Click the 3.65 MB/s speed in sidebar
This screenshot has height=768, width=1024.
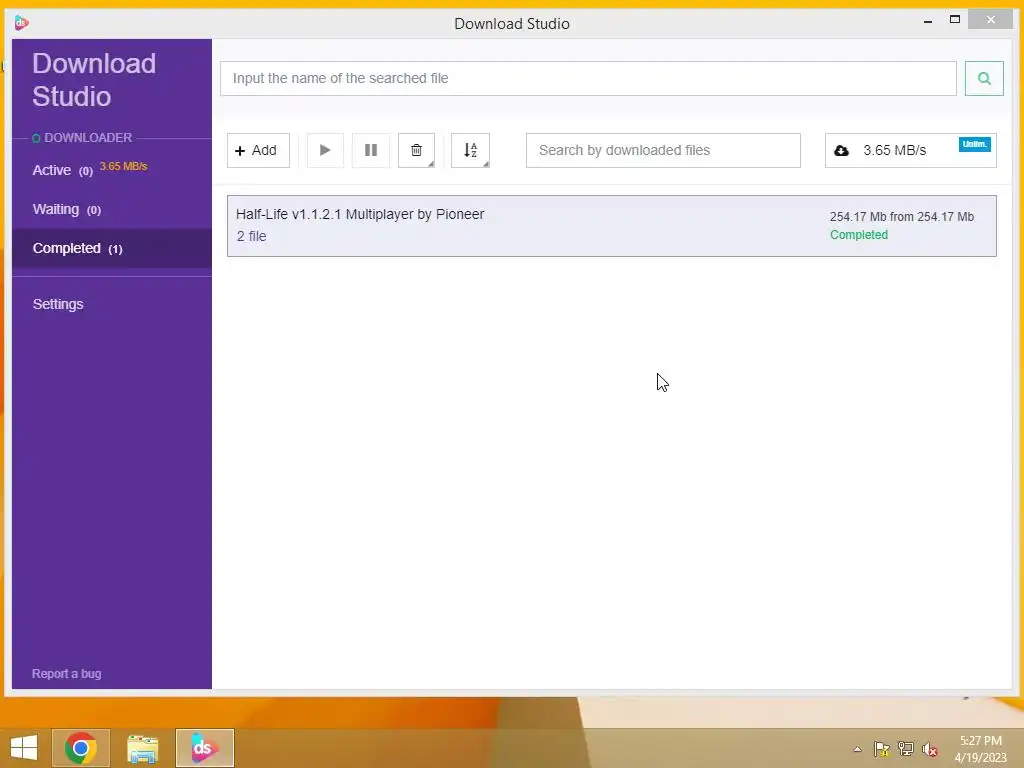123,167
